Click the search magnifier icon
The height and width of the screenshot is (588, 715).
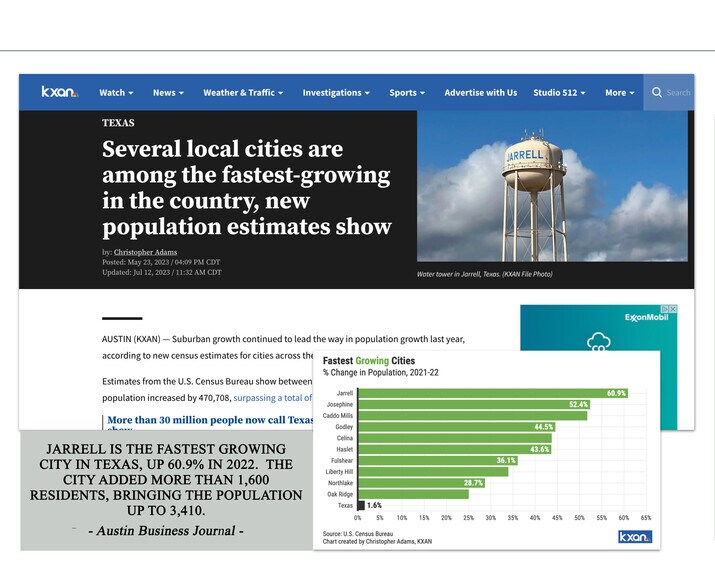(x=657, y=92)
